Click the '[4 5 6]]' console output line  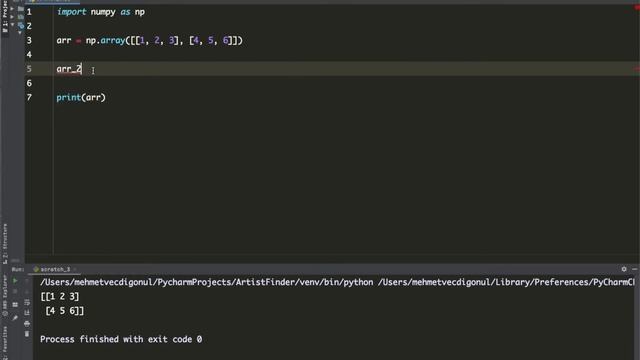tap(64, 311)
